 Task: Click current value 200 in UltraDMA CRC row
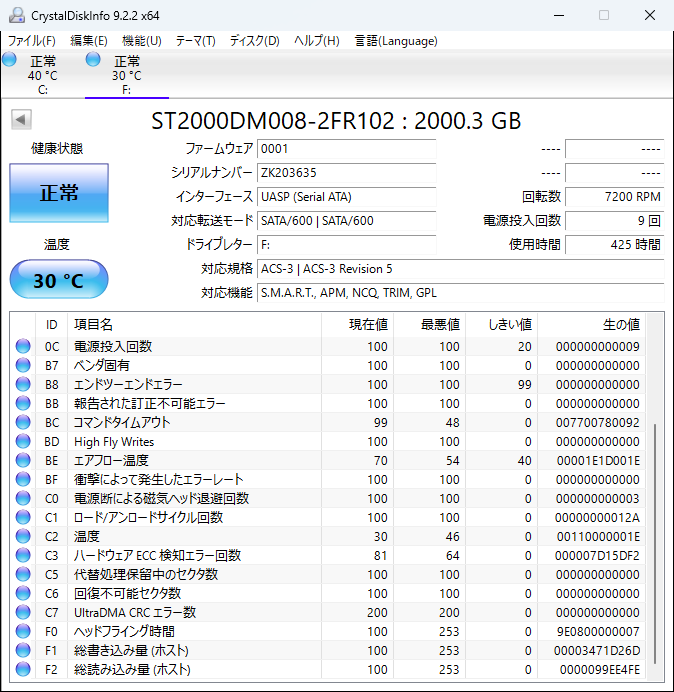click(377, 612)
